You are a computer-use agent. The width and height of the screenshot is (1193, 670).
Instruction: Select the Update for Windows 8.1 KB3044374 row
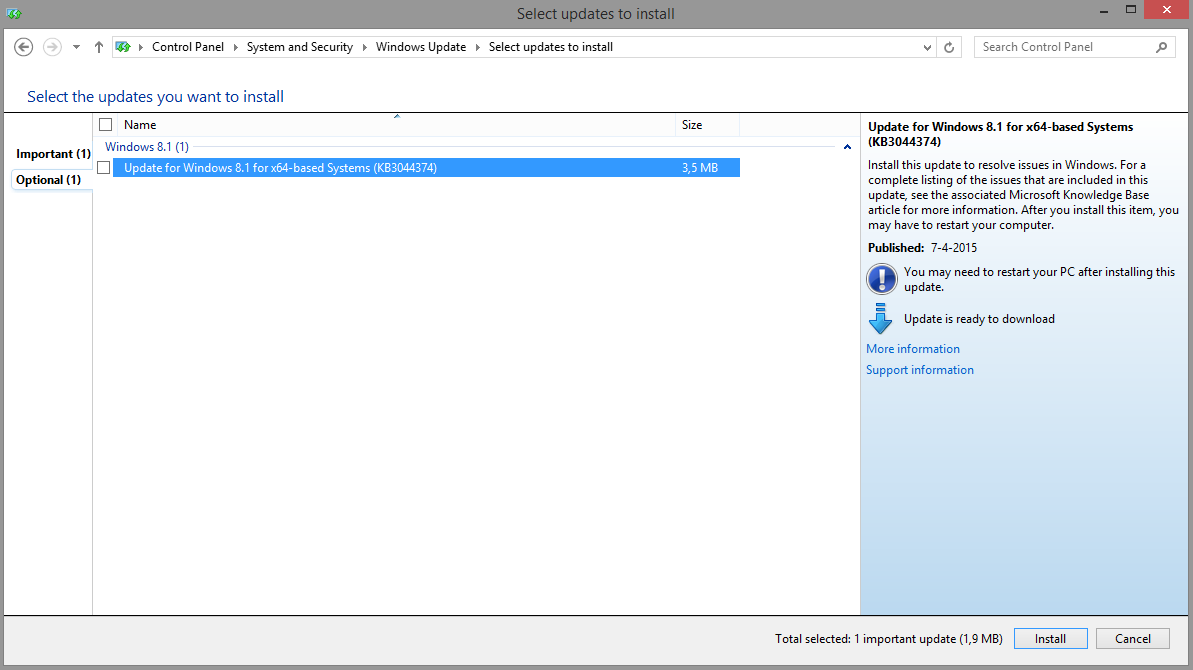426,167
